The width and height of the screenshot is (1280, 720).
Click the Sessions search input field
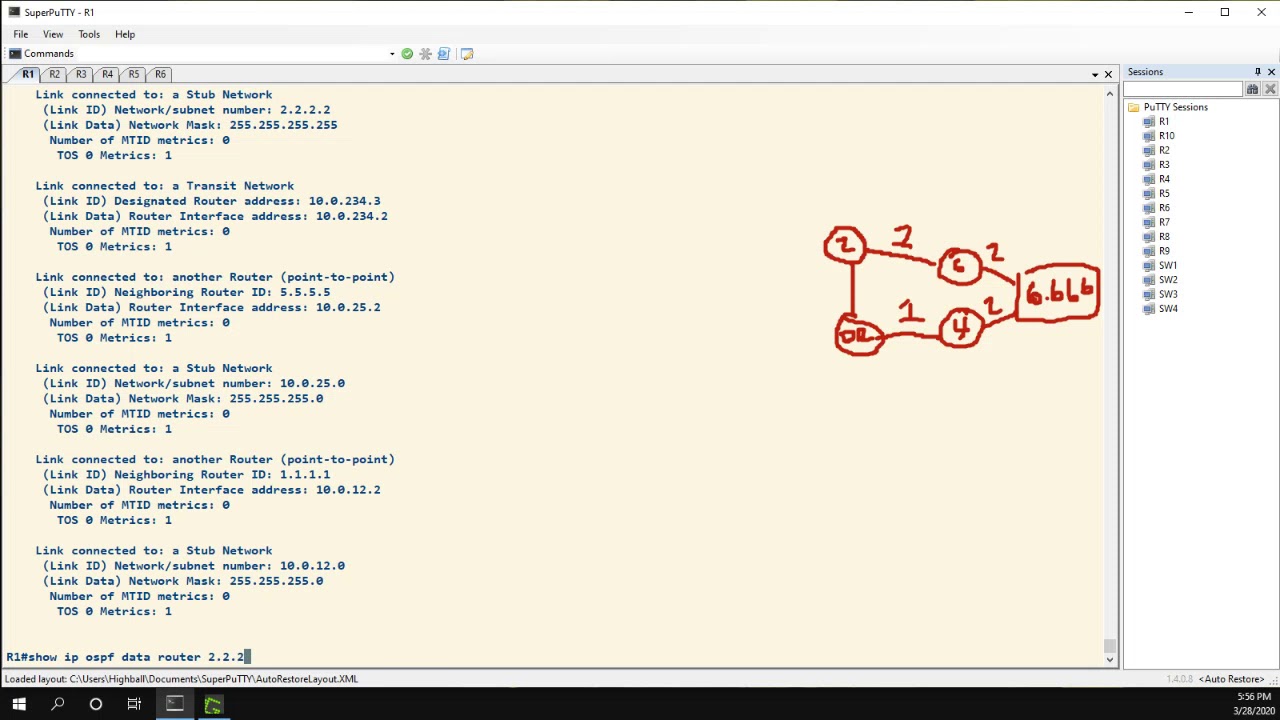tap(1184, 90)
